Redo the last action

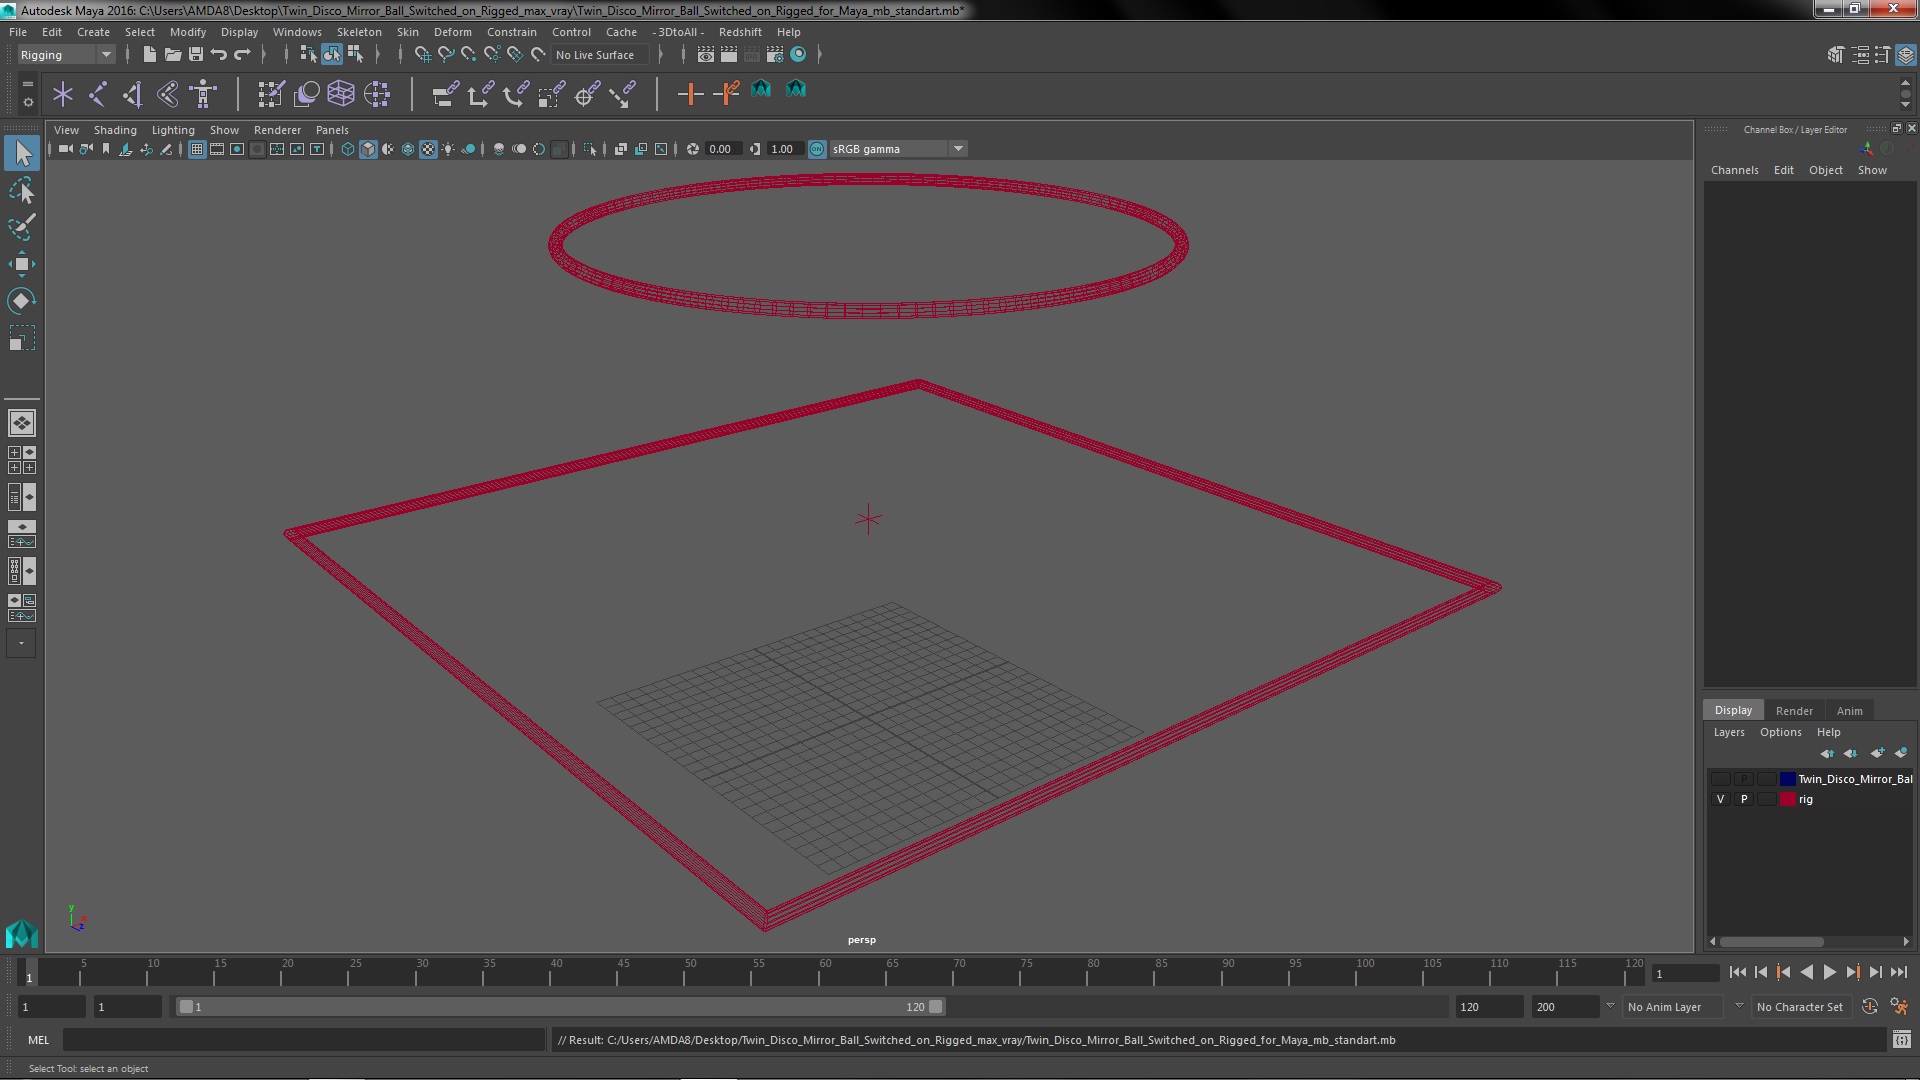[242, 55]
